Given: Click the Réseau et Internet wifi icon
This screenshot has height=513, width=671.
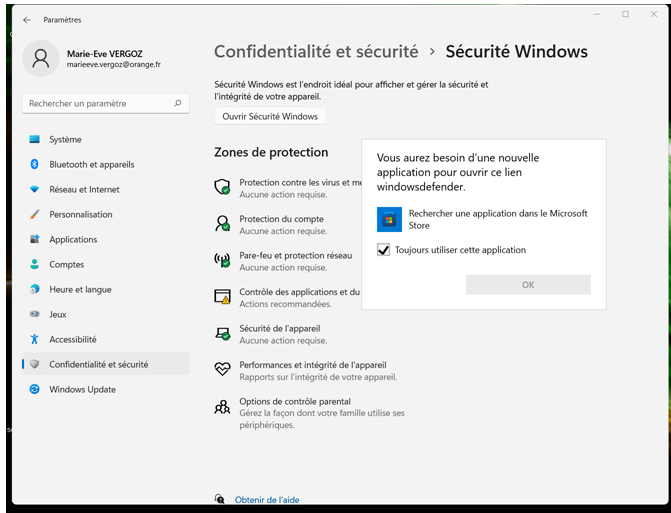Looking at the screenshot, I should [x=34, y=189].
